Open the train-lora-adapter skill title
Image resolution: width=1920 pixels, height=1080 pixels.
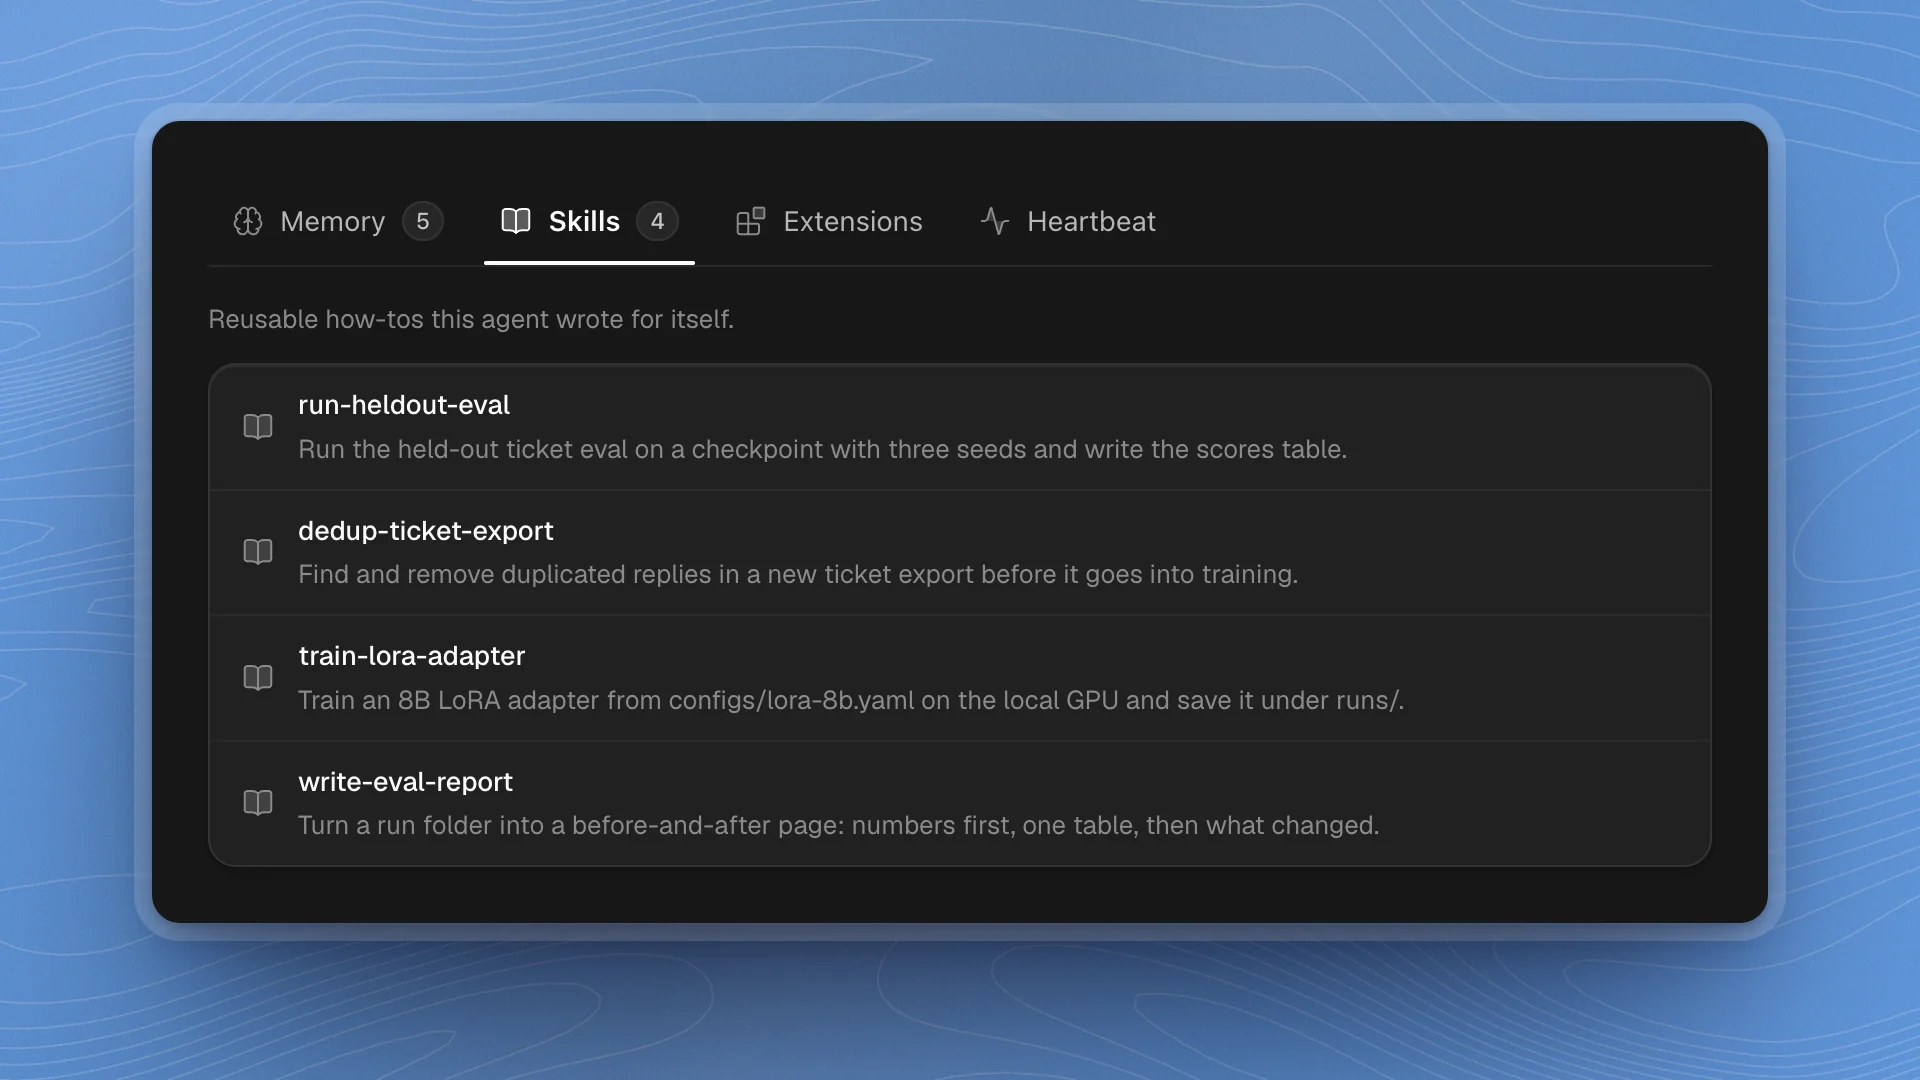tap(412, 656)
